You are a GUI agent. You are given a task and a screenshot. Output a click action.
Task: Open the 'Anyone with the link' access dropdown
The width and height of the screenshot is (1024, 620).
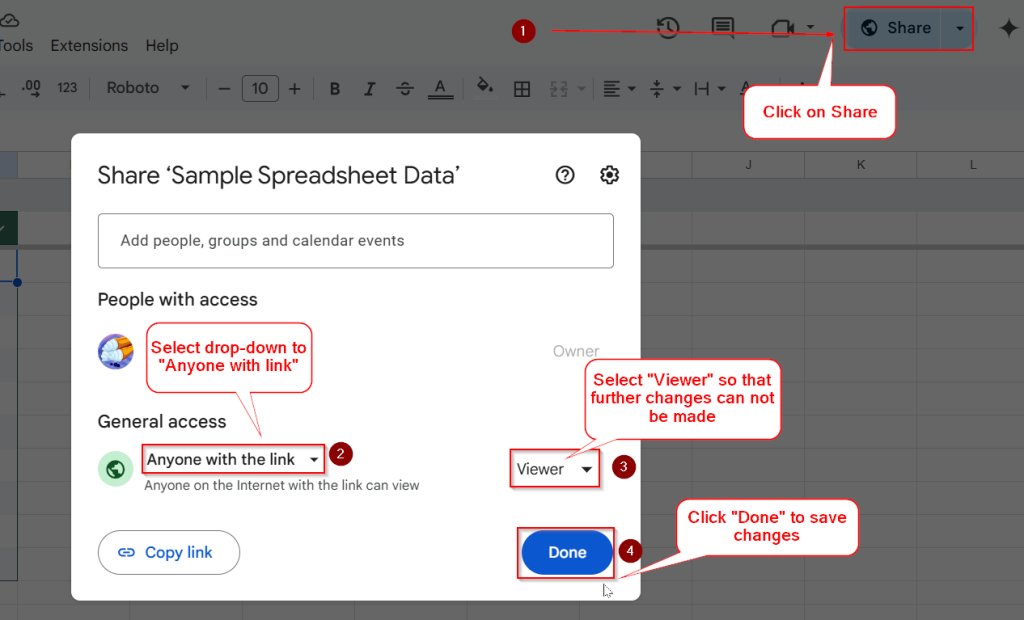[233, 459]
